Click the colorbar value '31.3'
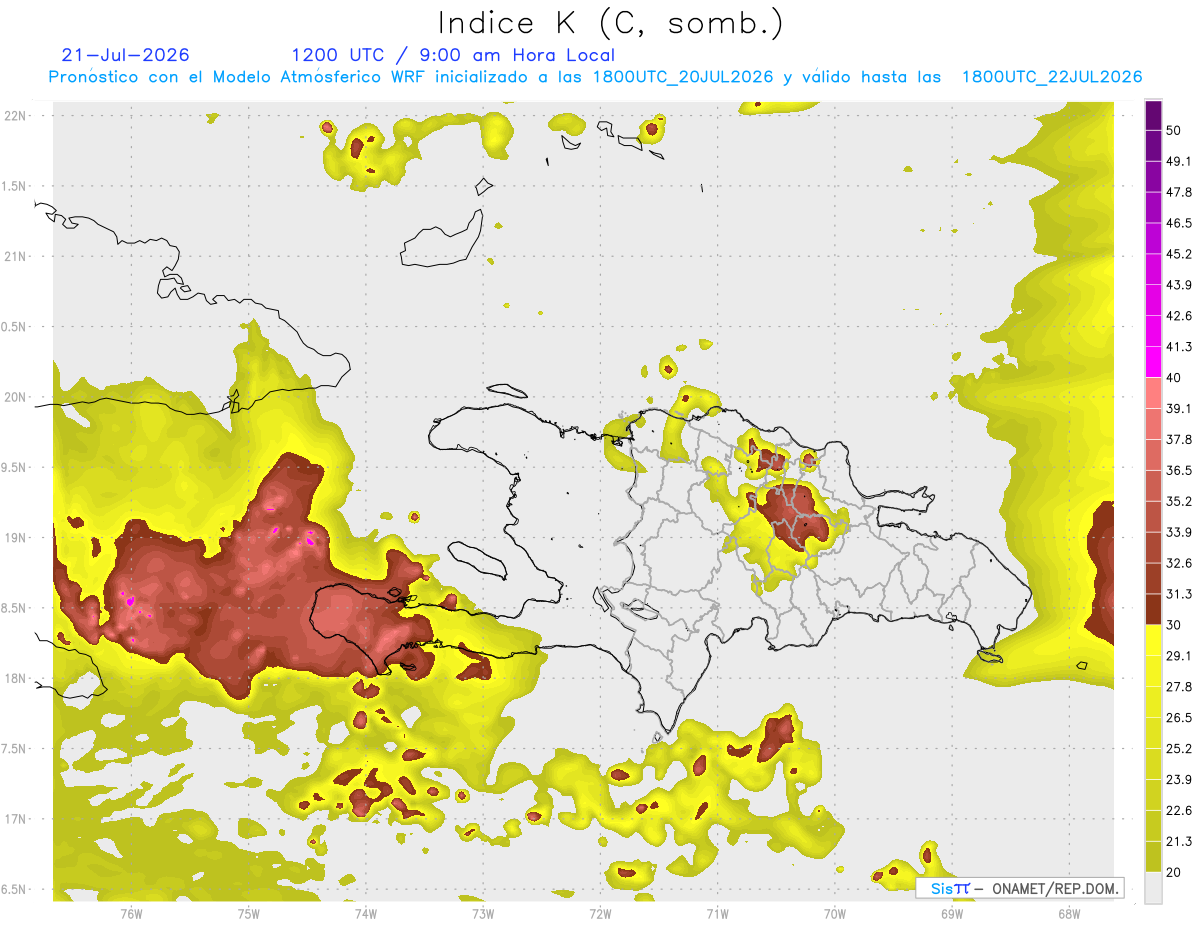This screenshot has width=1200, height=927. pos(1179,594)
